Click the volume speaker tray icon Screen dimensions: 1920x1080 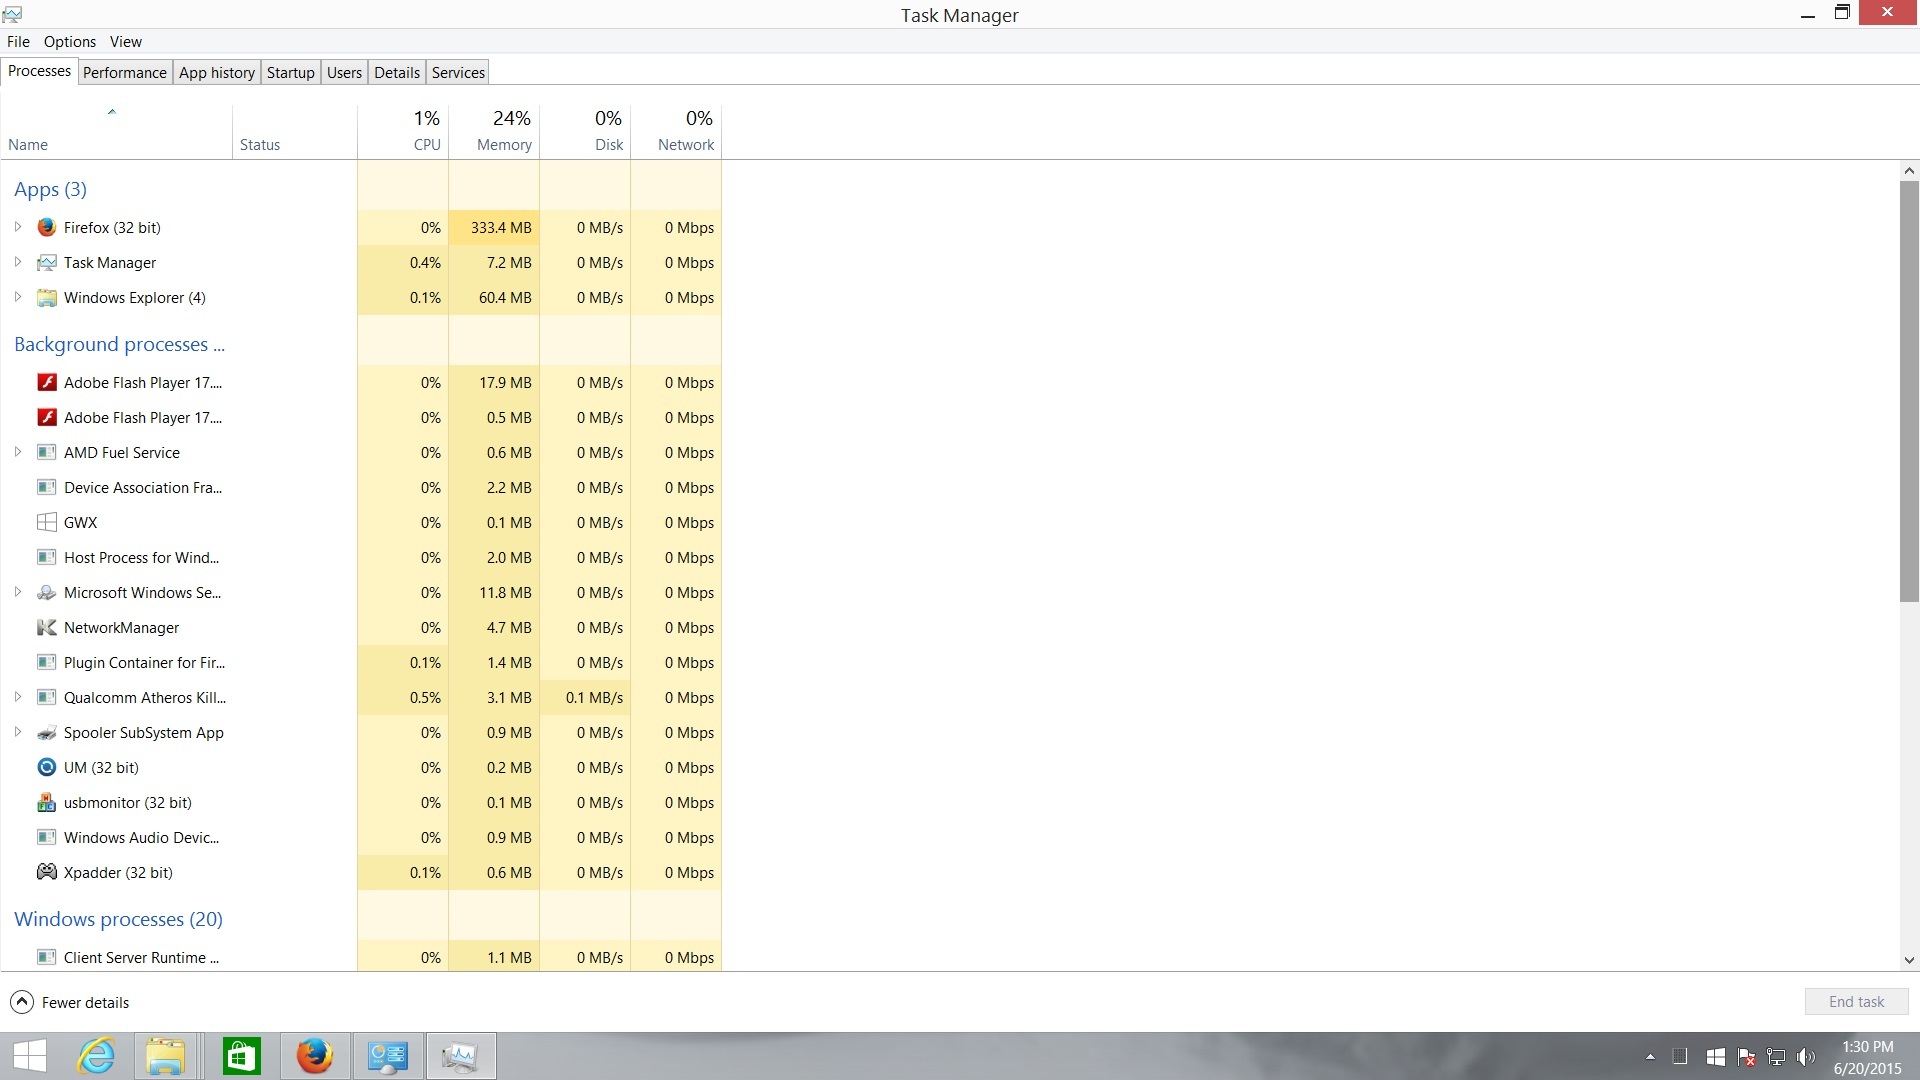click(x=1806, y=1057)
